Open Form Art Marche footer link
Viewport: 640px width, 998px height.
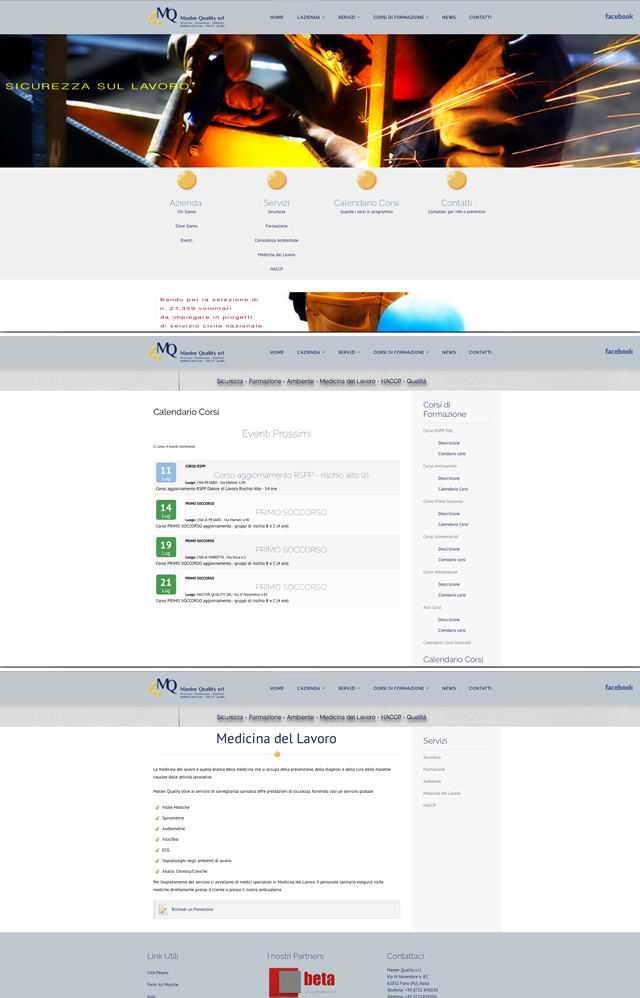[163, 985]
